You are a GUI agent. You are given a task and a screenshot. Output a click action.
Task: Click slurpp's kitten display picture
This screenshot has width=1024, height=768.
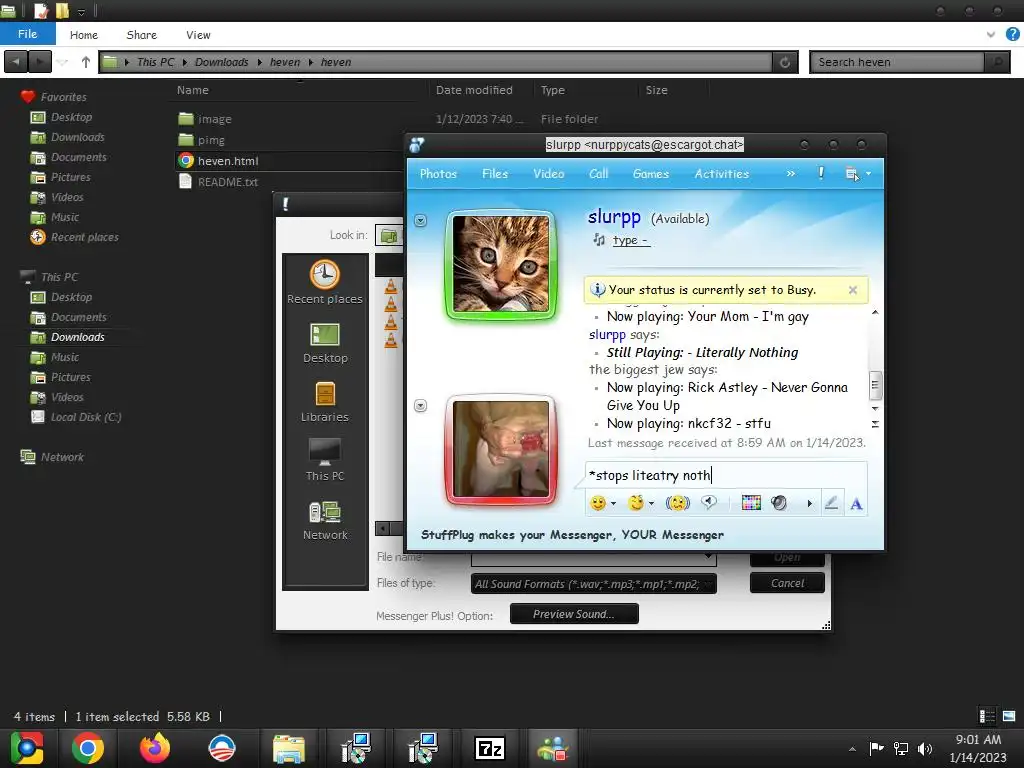point(501,264)
